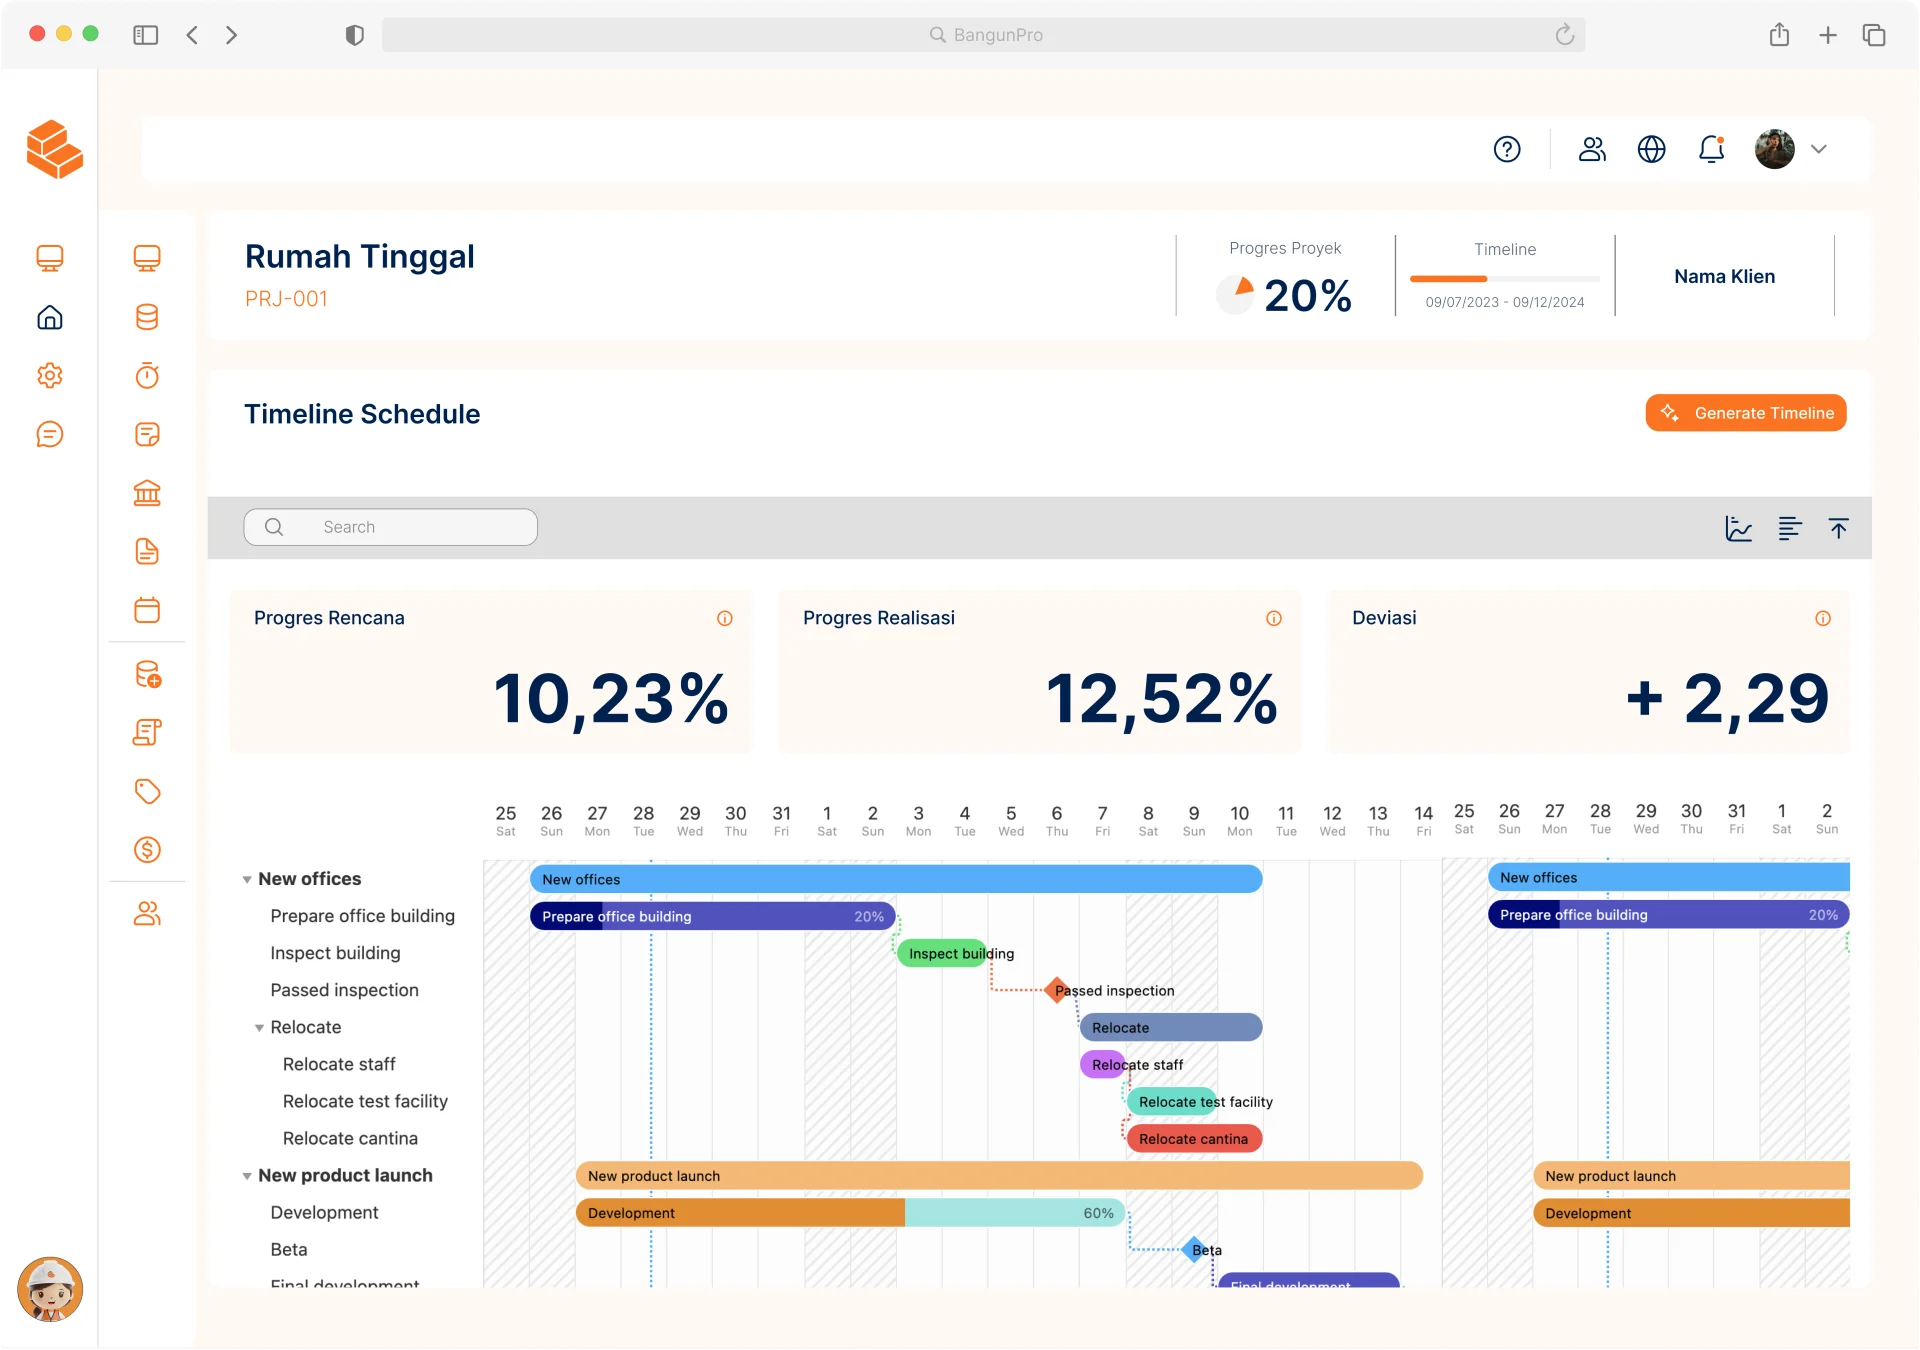Open the stopwatch timer icon in sidebar

coord(147,376)
